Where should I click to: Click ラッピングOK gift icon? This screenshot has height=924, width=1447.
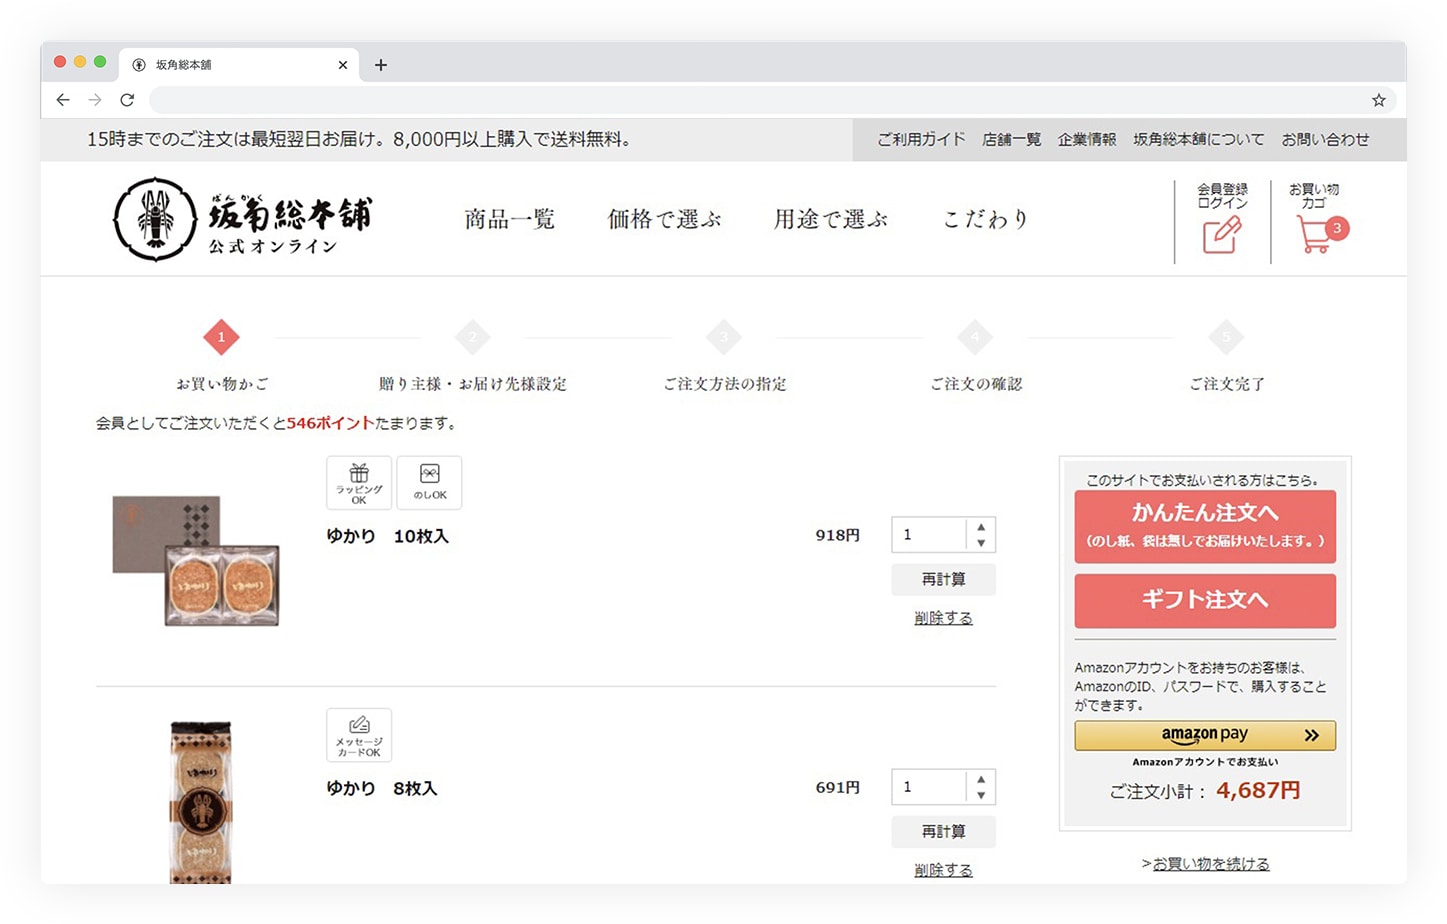click(359, 483)
